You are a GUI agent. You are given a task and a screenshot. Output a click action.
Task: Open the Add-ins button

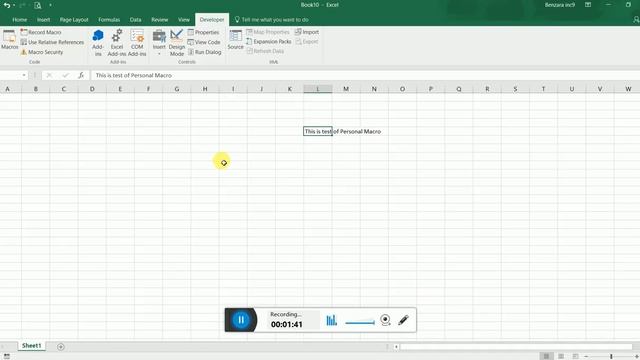98,42
